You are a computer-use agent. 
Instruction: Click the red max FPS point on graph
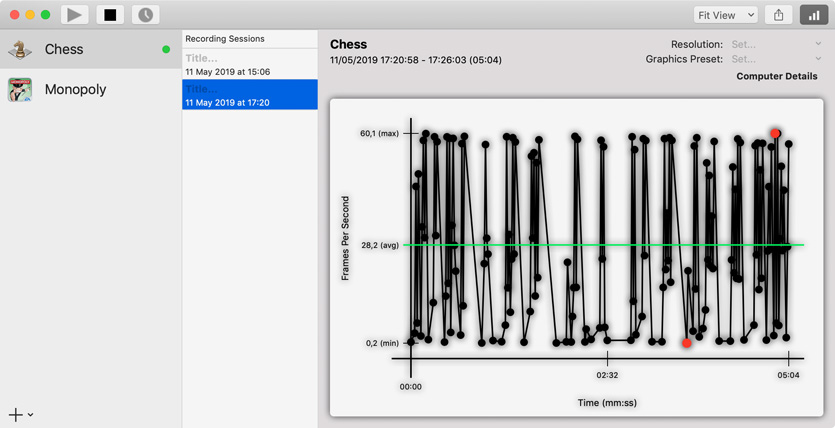775,133
